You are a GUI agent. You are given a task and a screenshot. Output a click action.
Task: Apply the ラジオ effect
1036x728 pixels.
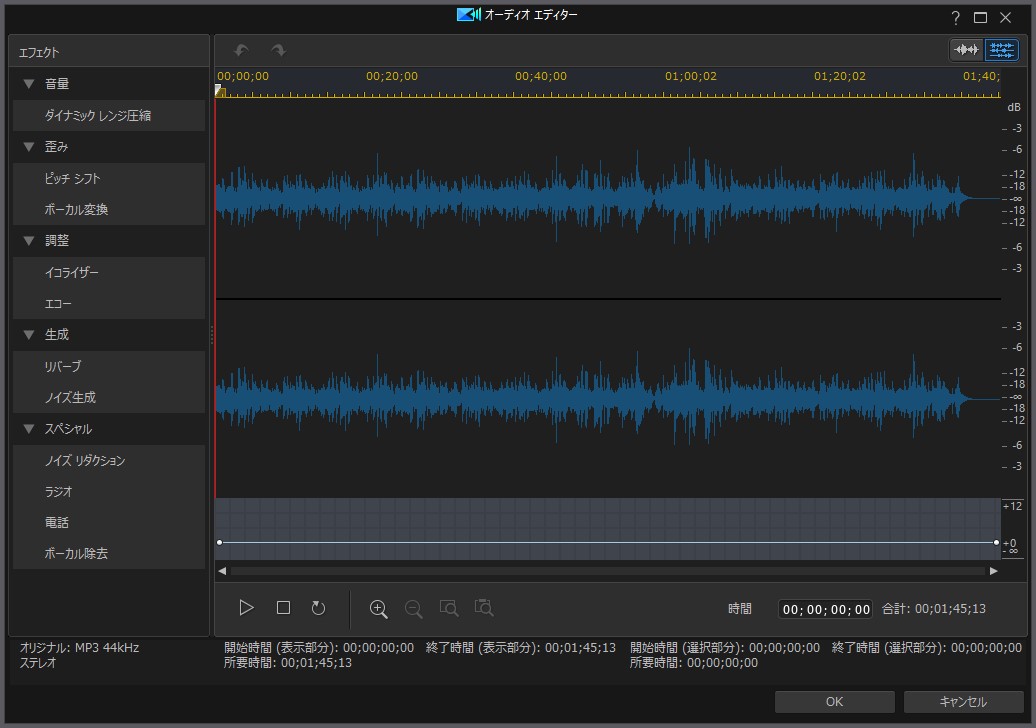[x=109, y=491]
